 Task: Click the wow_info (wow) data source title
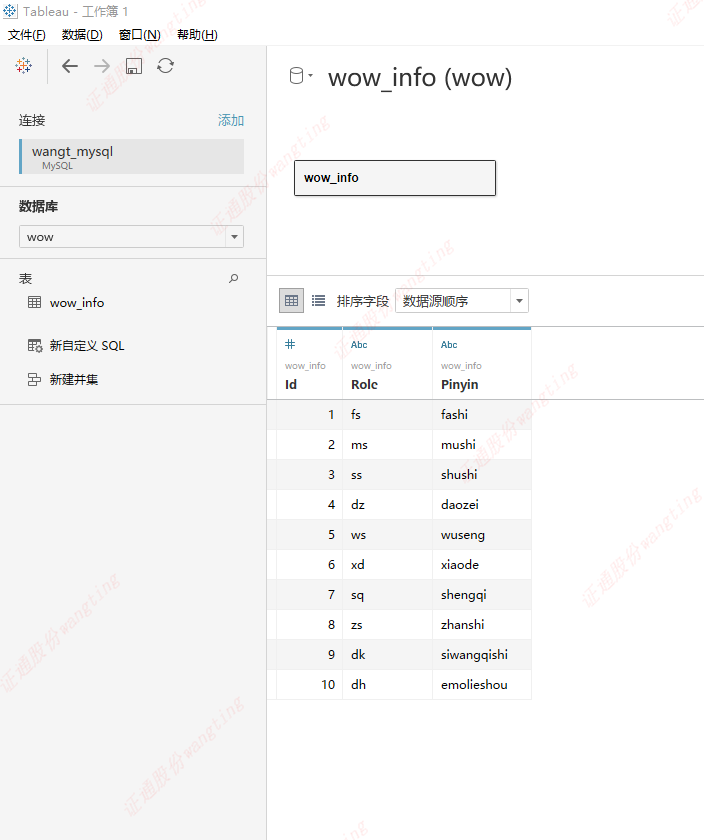[x=420, y=78]
